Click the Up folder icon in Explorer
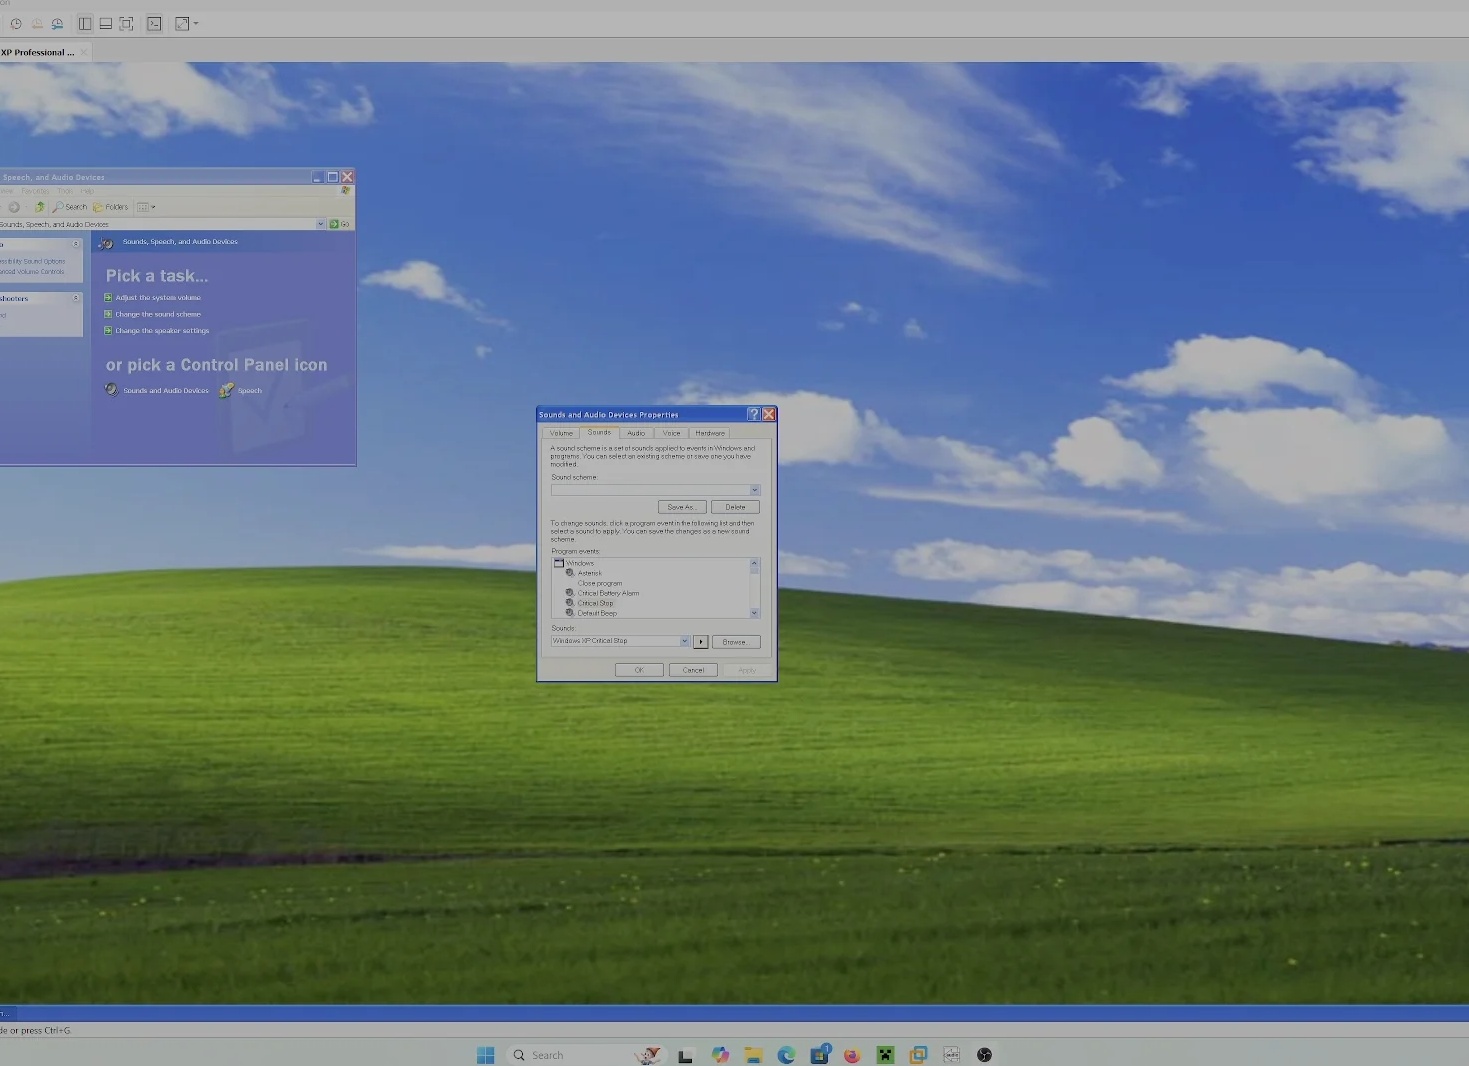 39,207
